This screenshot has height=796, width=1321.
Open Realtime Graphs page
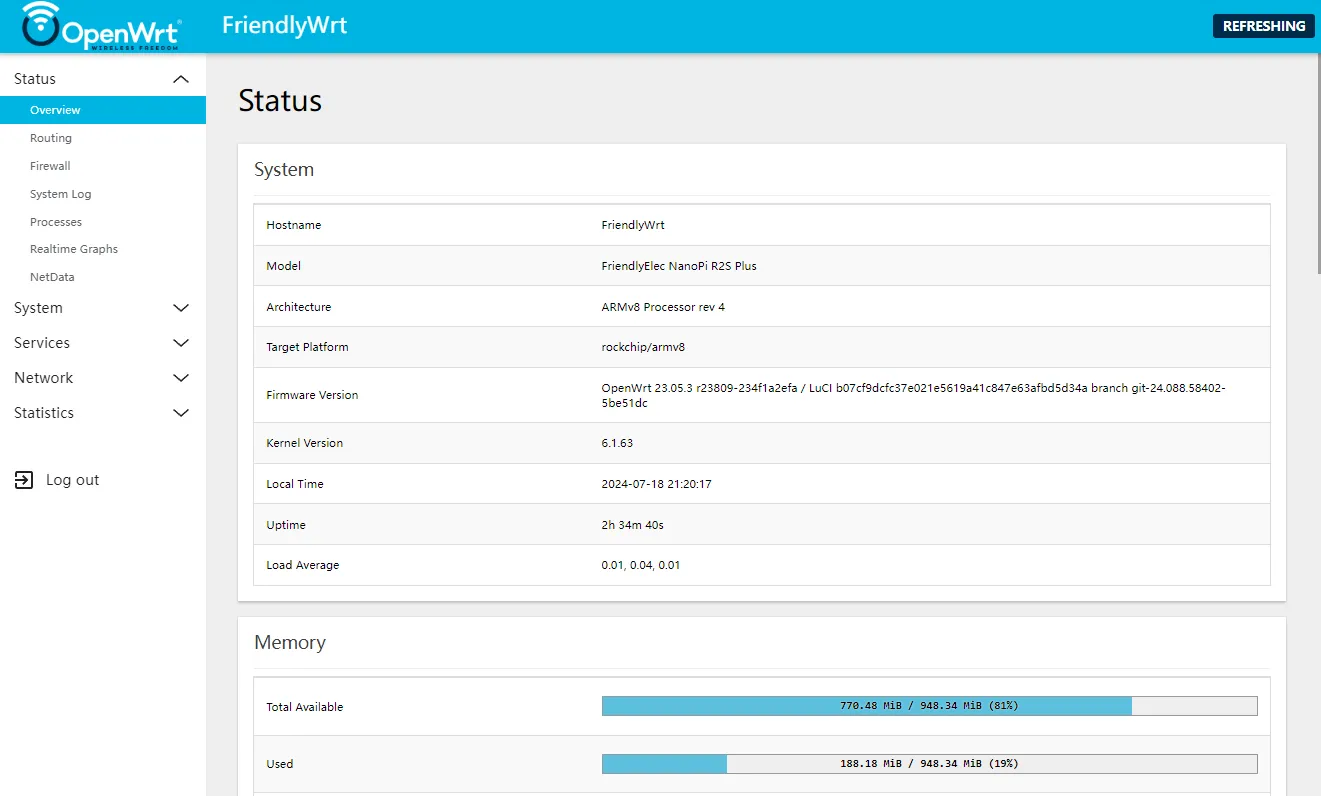[x=74, y=249]
